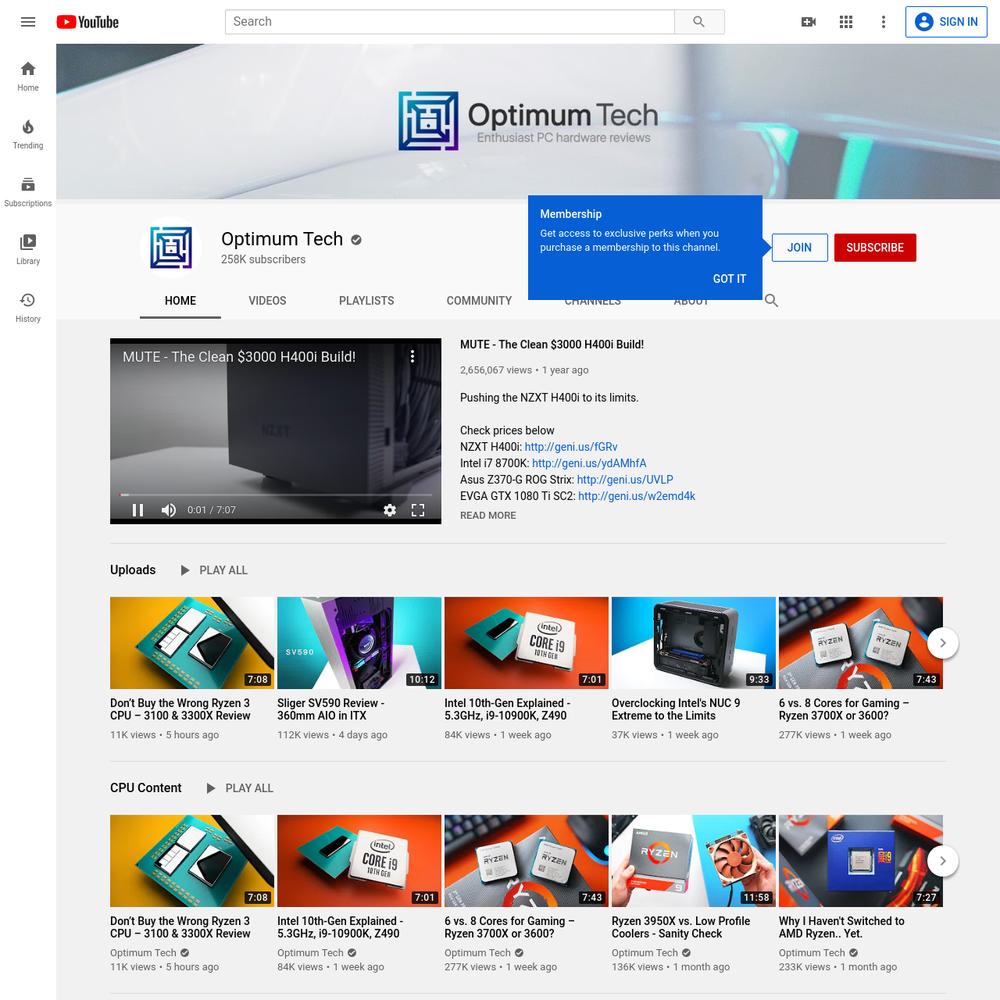
Task: Open the create video camera icon
Action: click(x=808, y=22)
